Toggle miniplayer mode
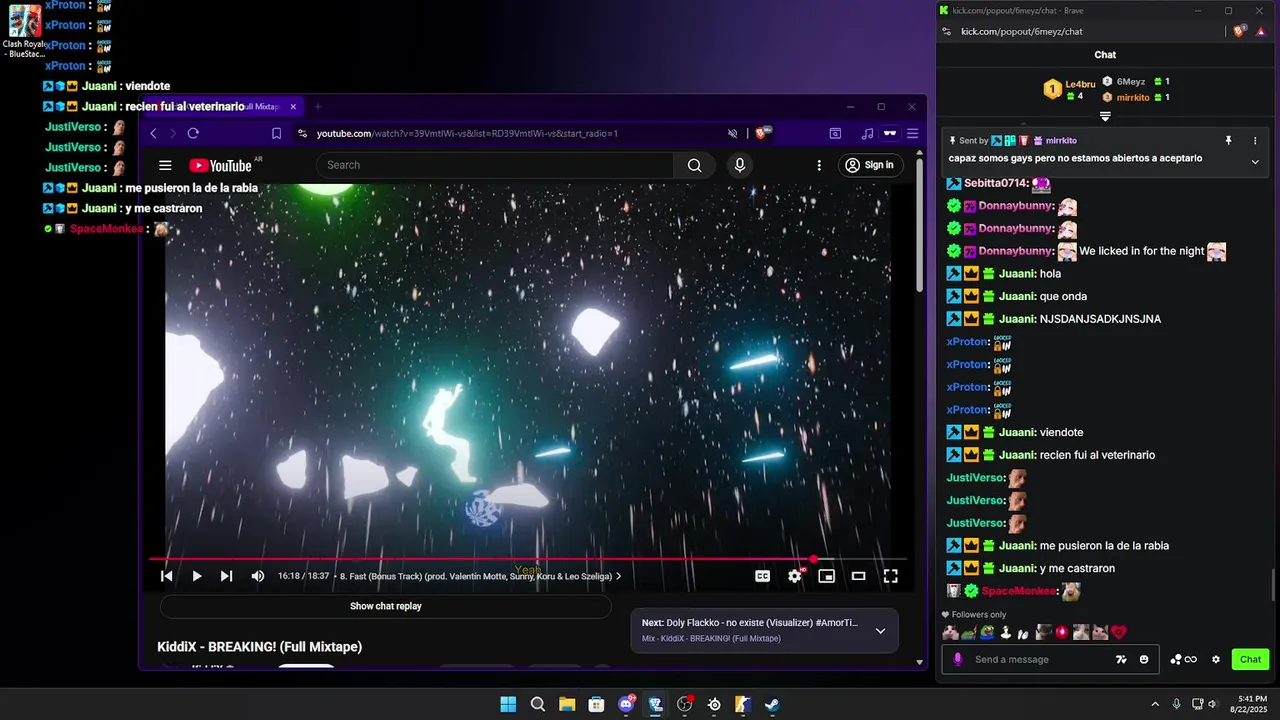 coord(826,576)
